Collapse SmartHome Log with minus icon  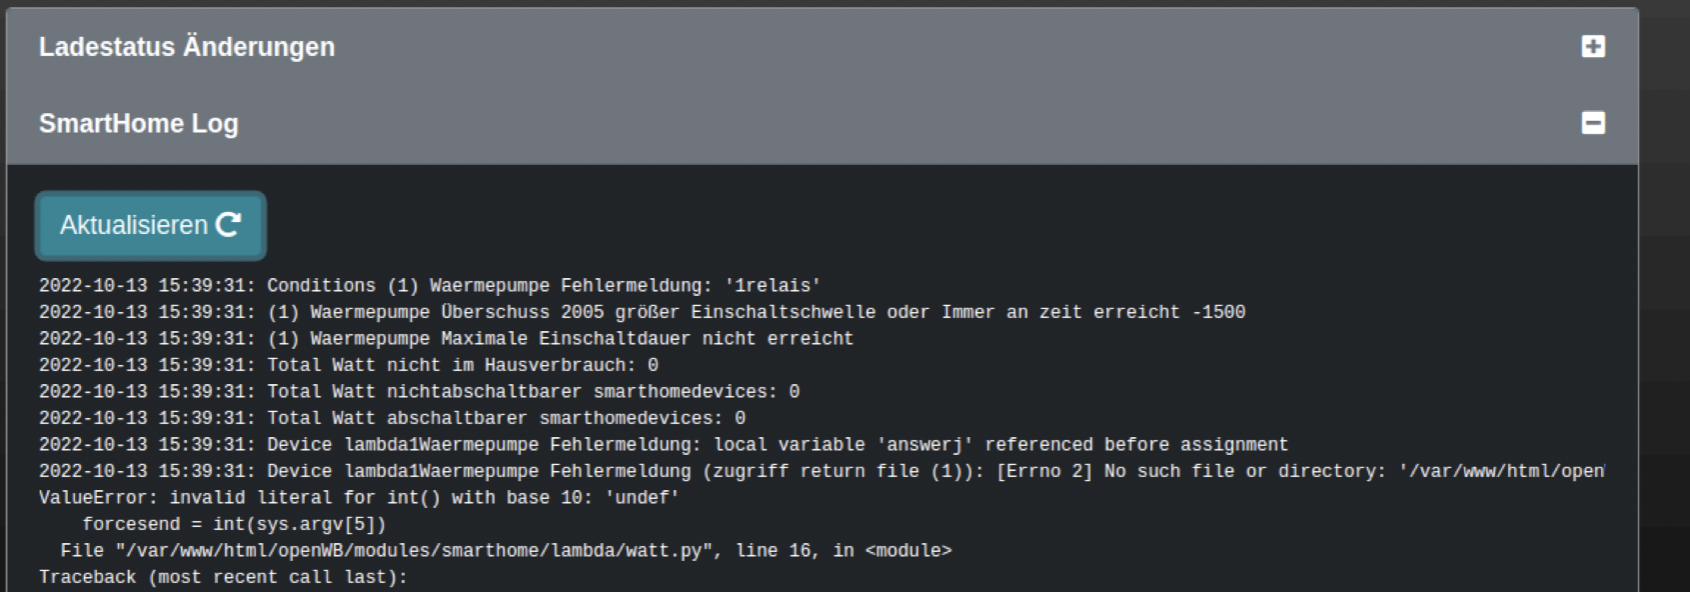tap(1593, 123)
